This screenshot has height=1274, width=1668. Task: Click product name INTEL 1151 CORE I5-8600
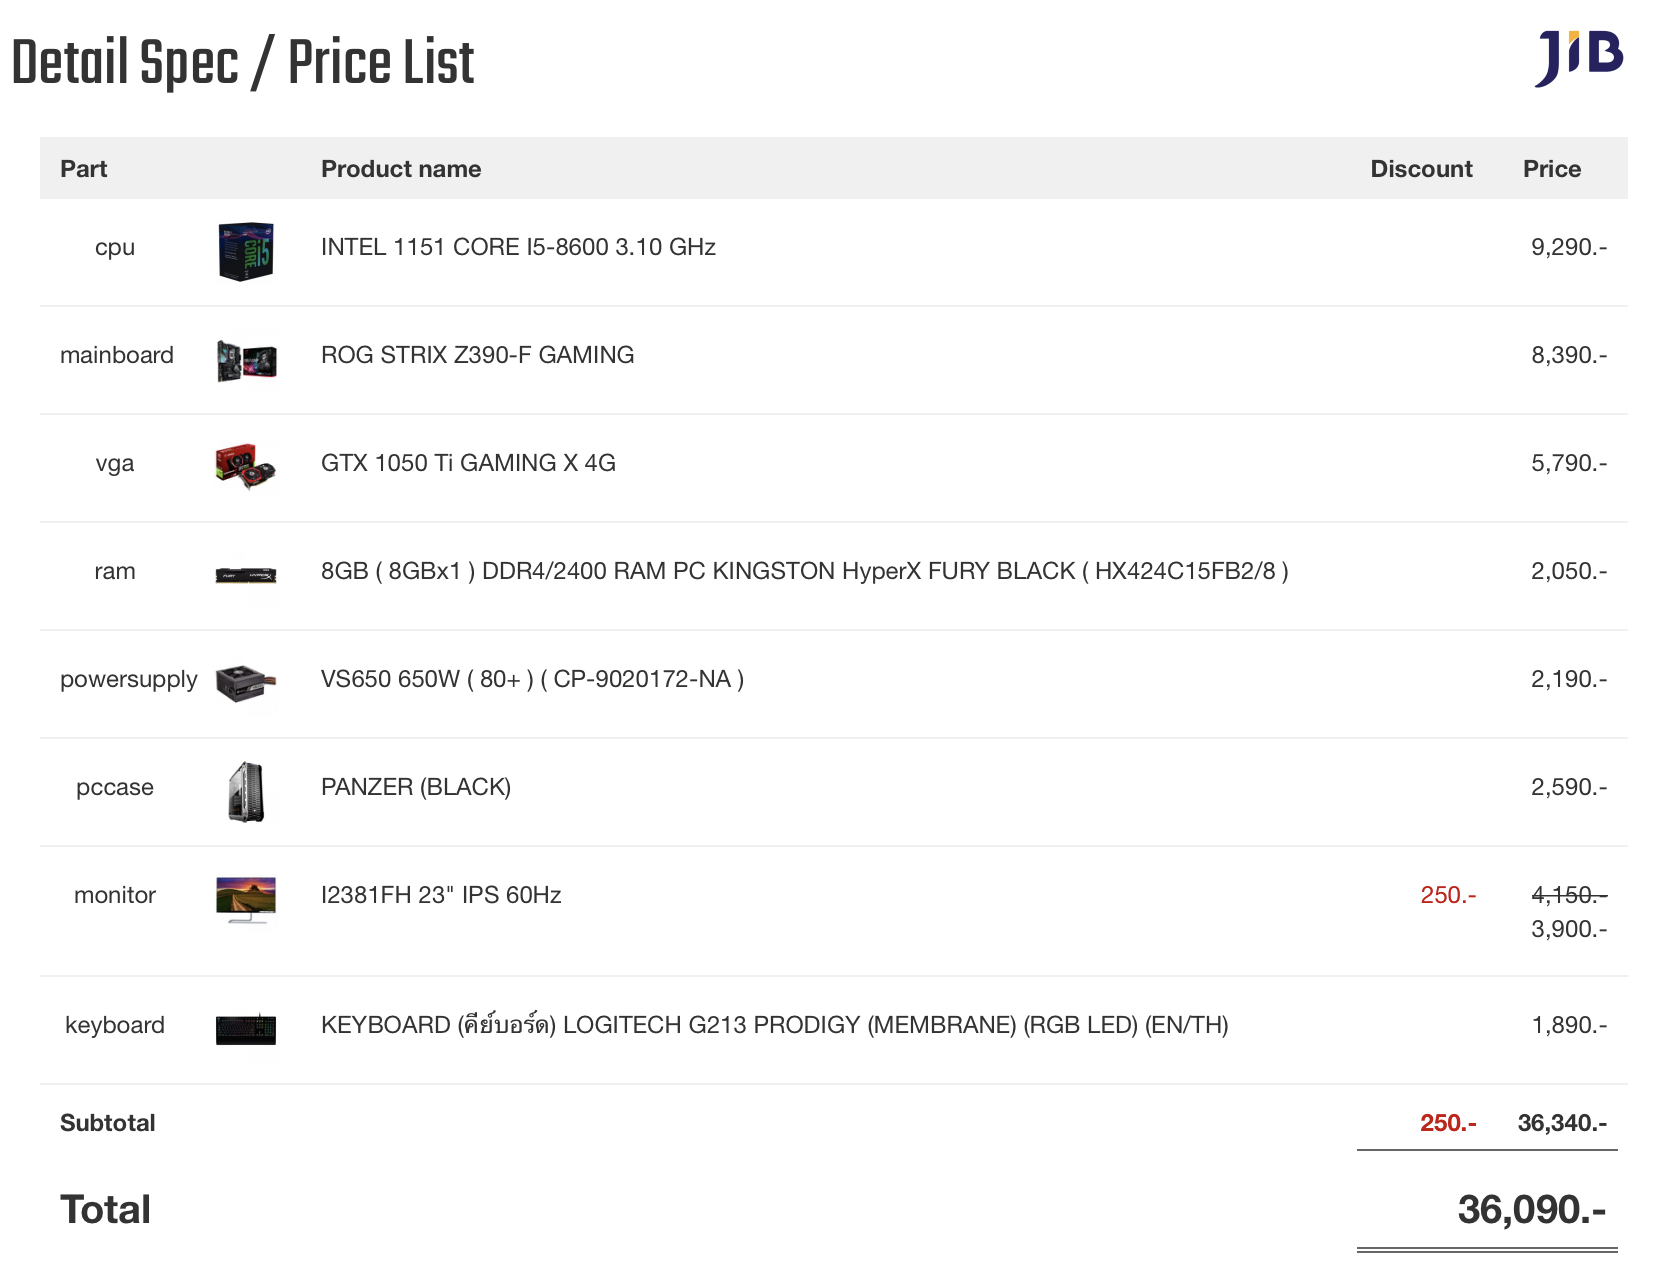518,247
